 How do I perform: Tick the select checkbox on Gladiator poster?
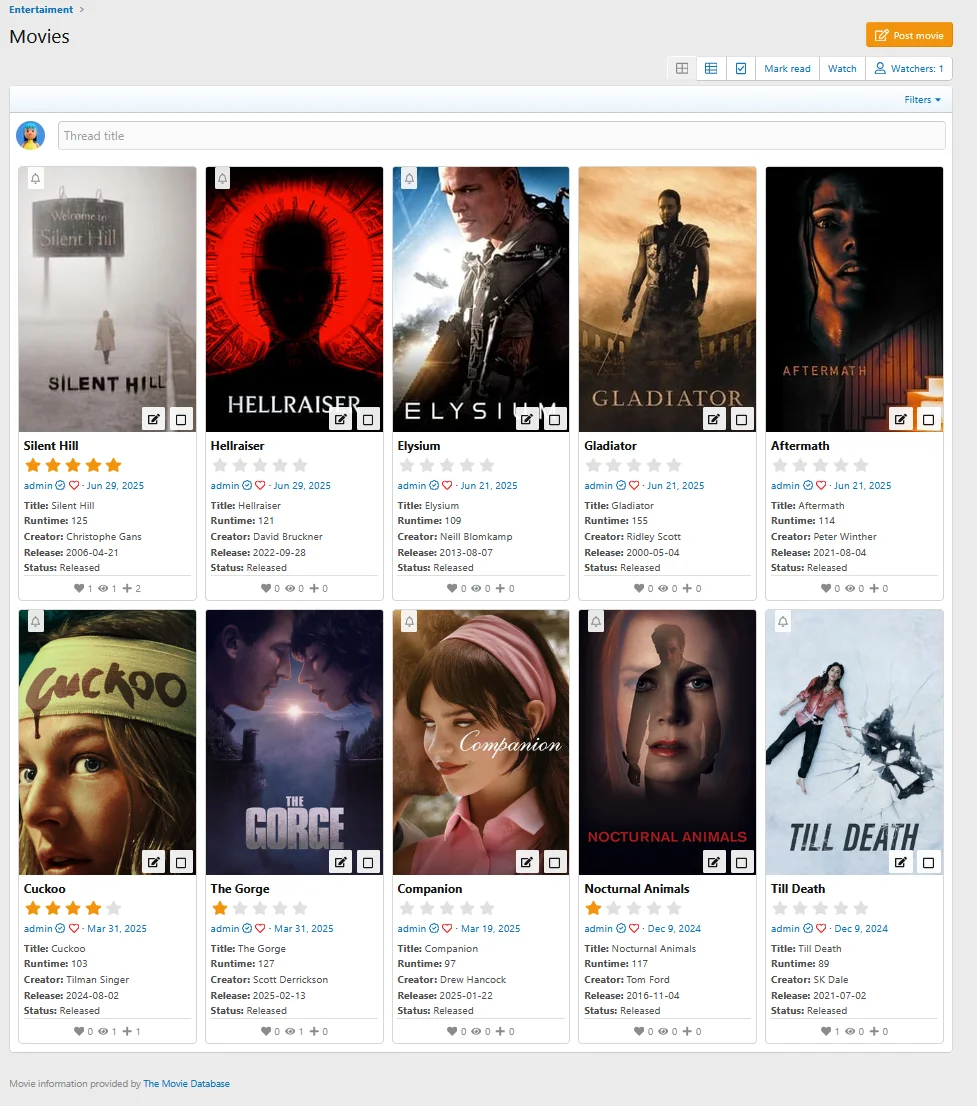(741, 419)
